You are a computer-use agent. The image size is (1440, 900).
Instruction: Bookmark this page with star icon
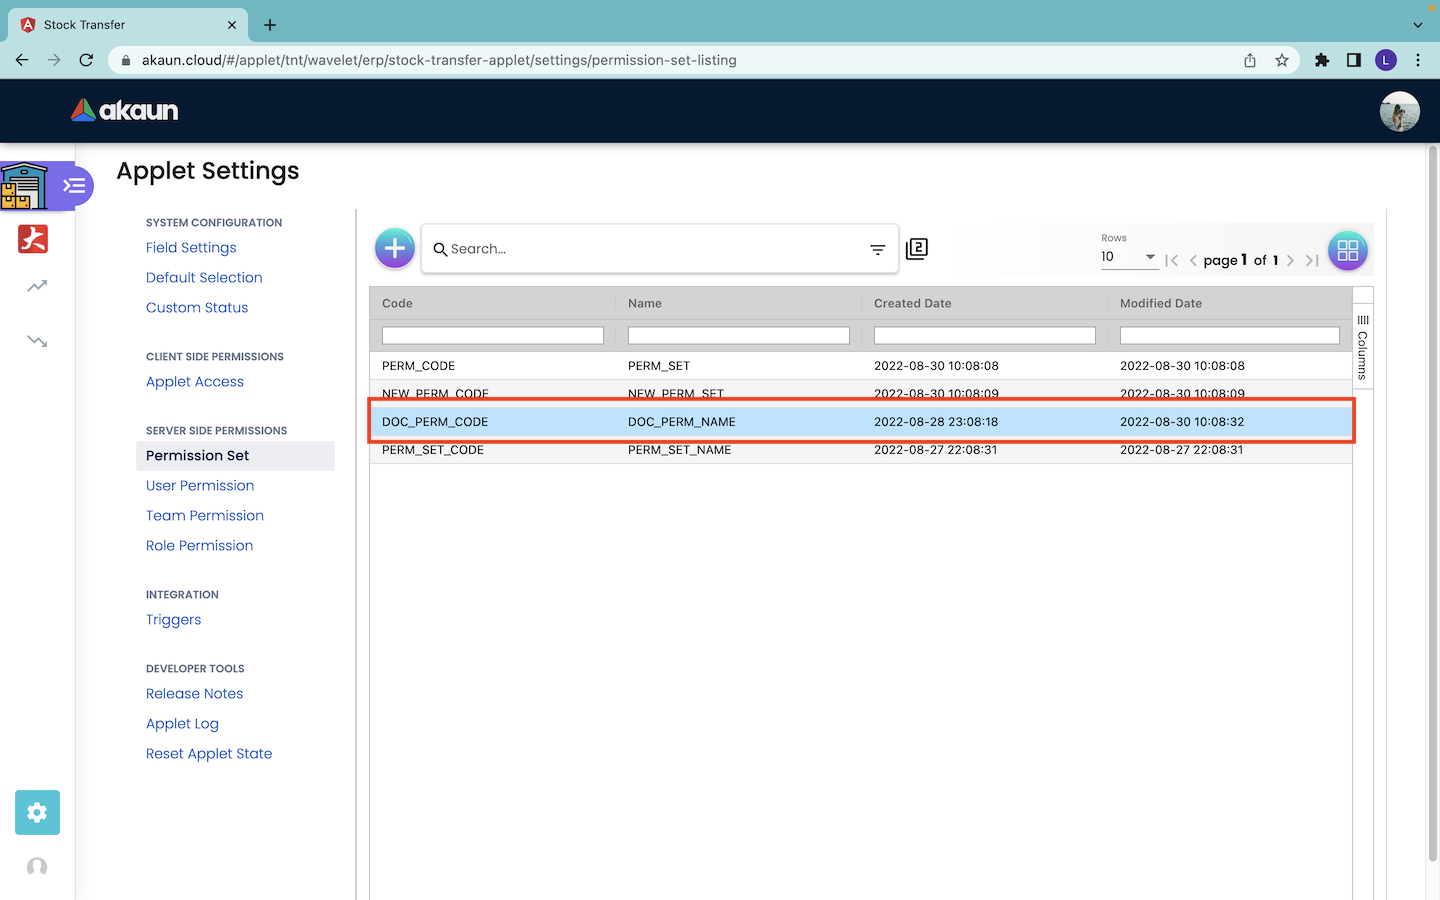[x=1282, y=60]
